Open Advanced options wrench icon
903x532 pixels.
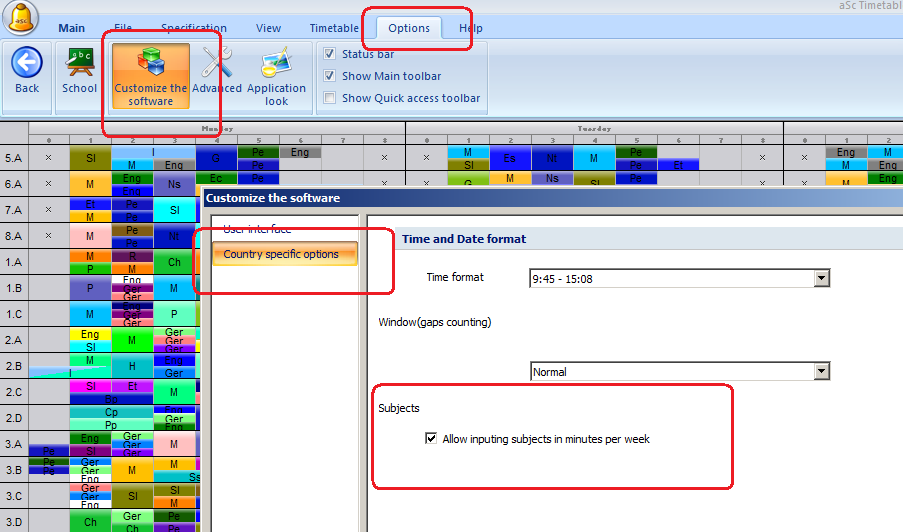(217, 64)
